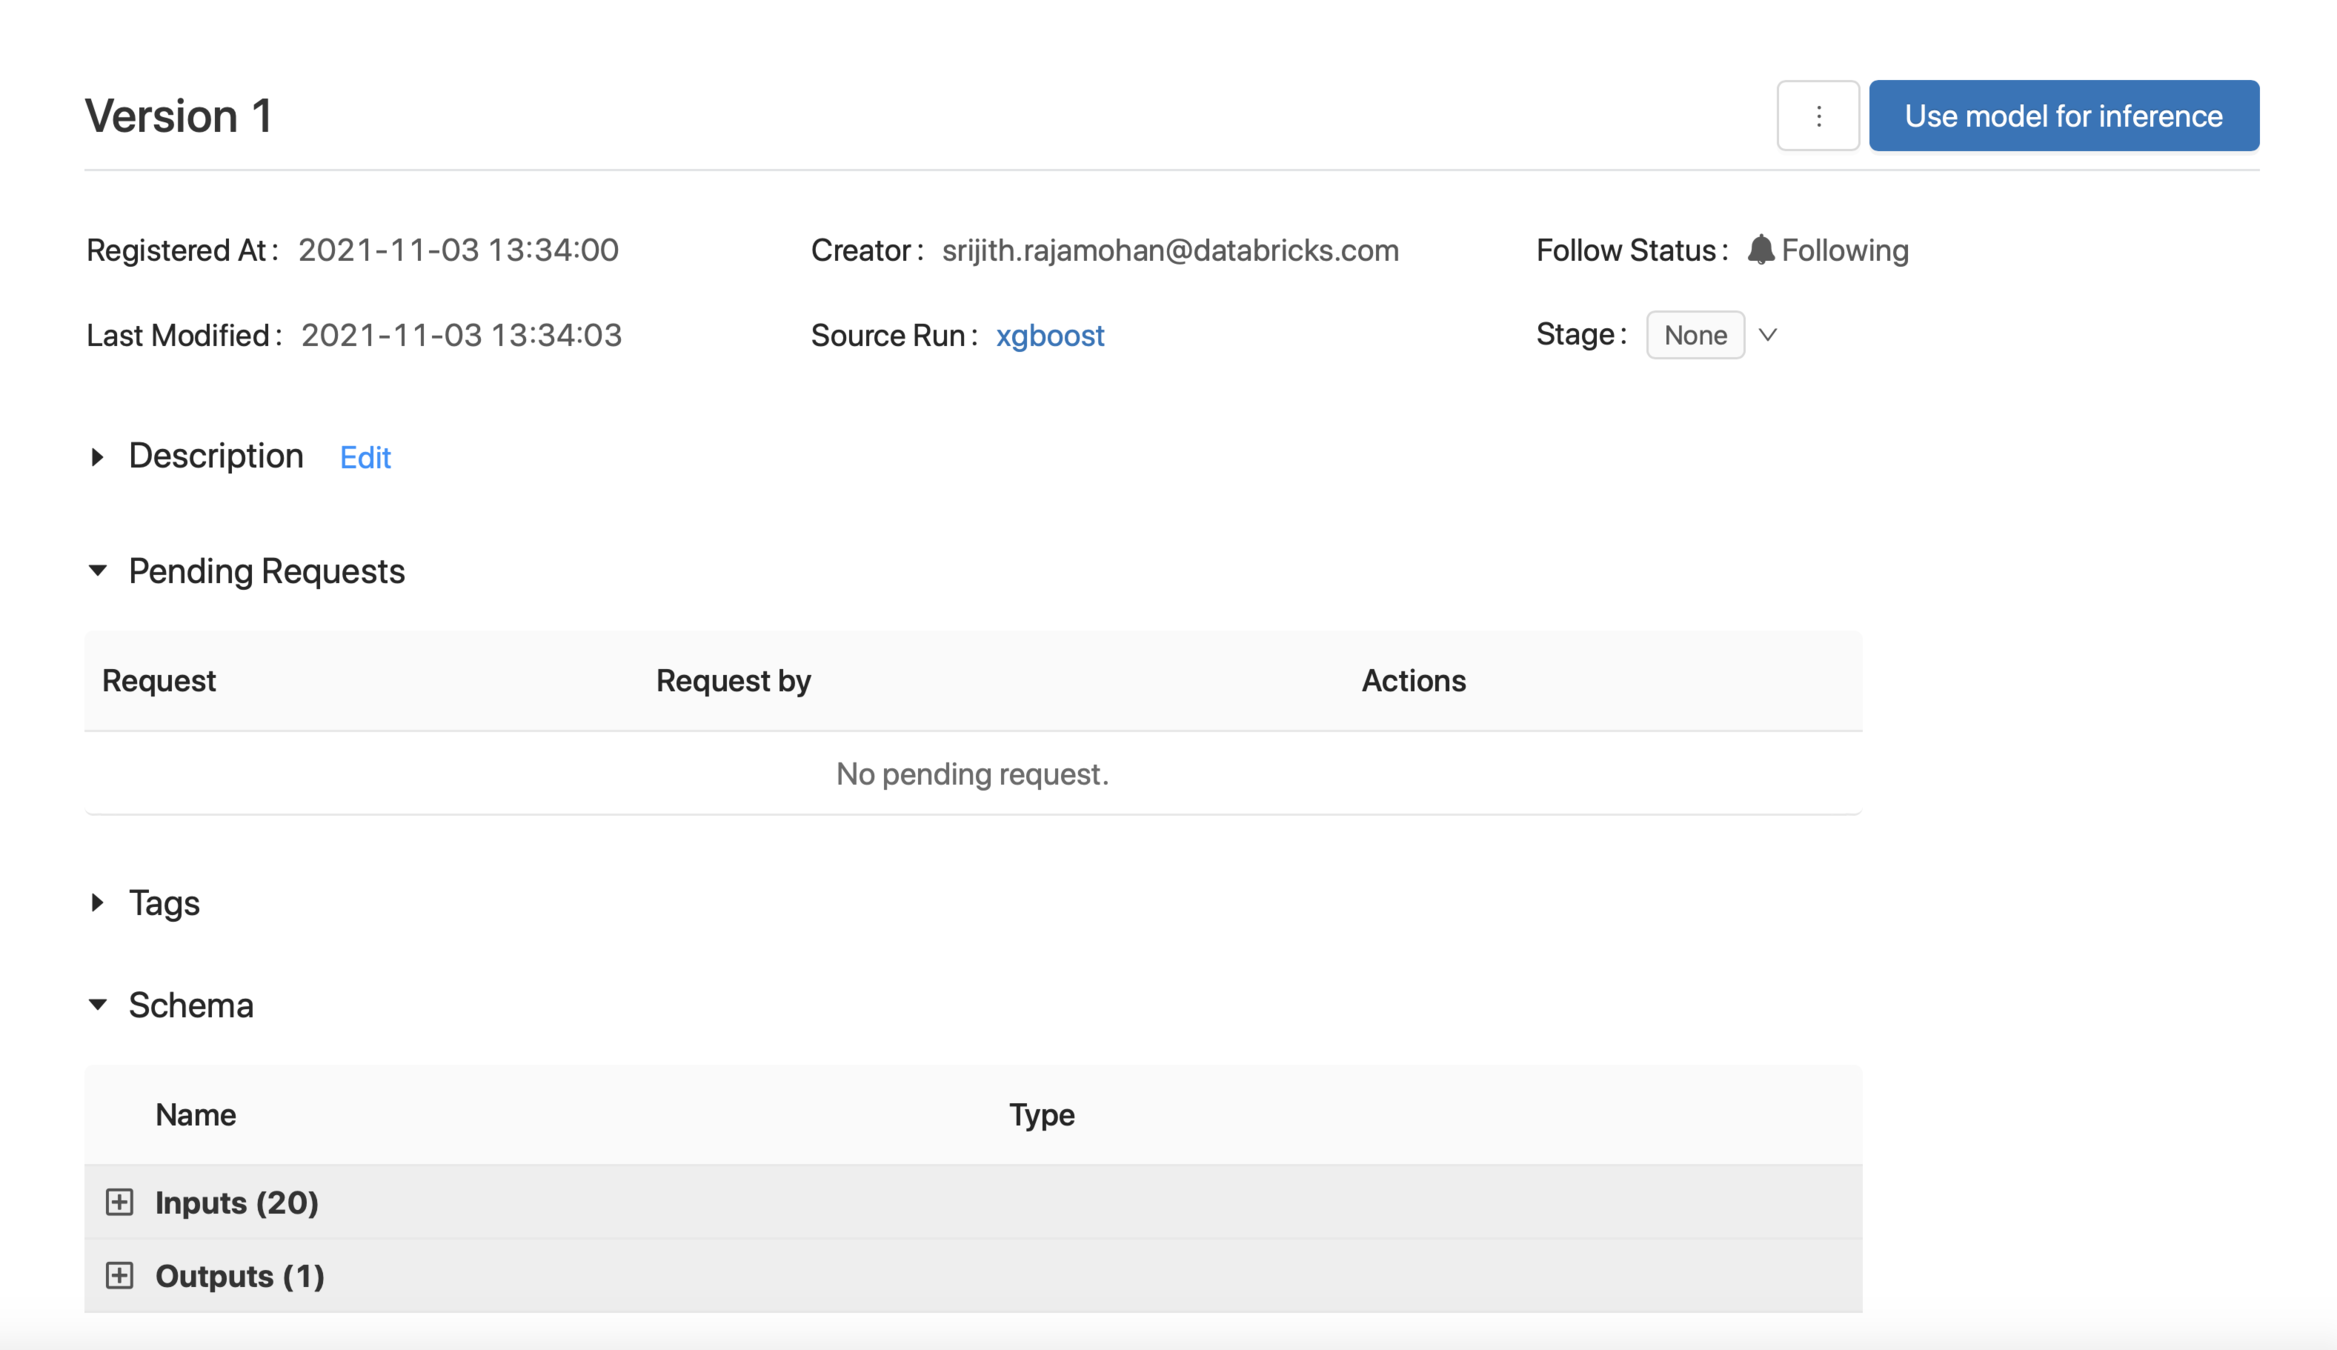This screenshot has width=2337, height=1350.
Task: Open the three-dot overflow menu
Action: tap(1817, 116)
